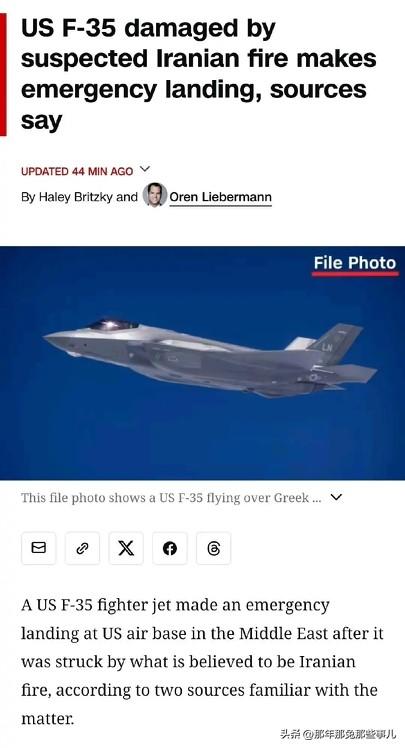
Task: Share article via email envelope icon
Action: click(39, 548)
